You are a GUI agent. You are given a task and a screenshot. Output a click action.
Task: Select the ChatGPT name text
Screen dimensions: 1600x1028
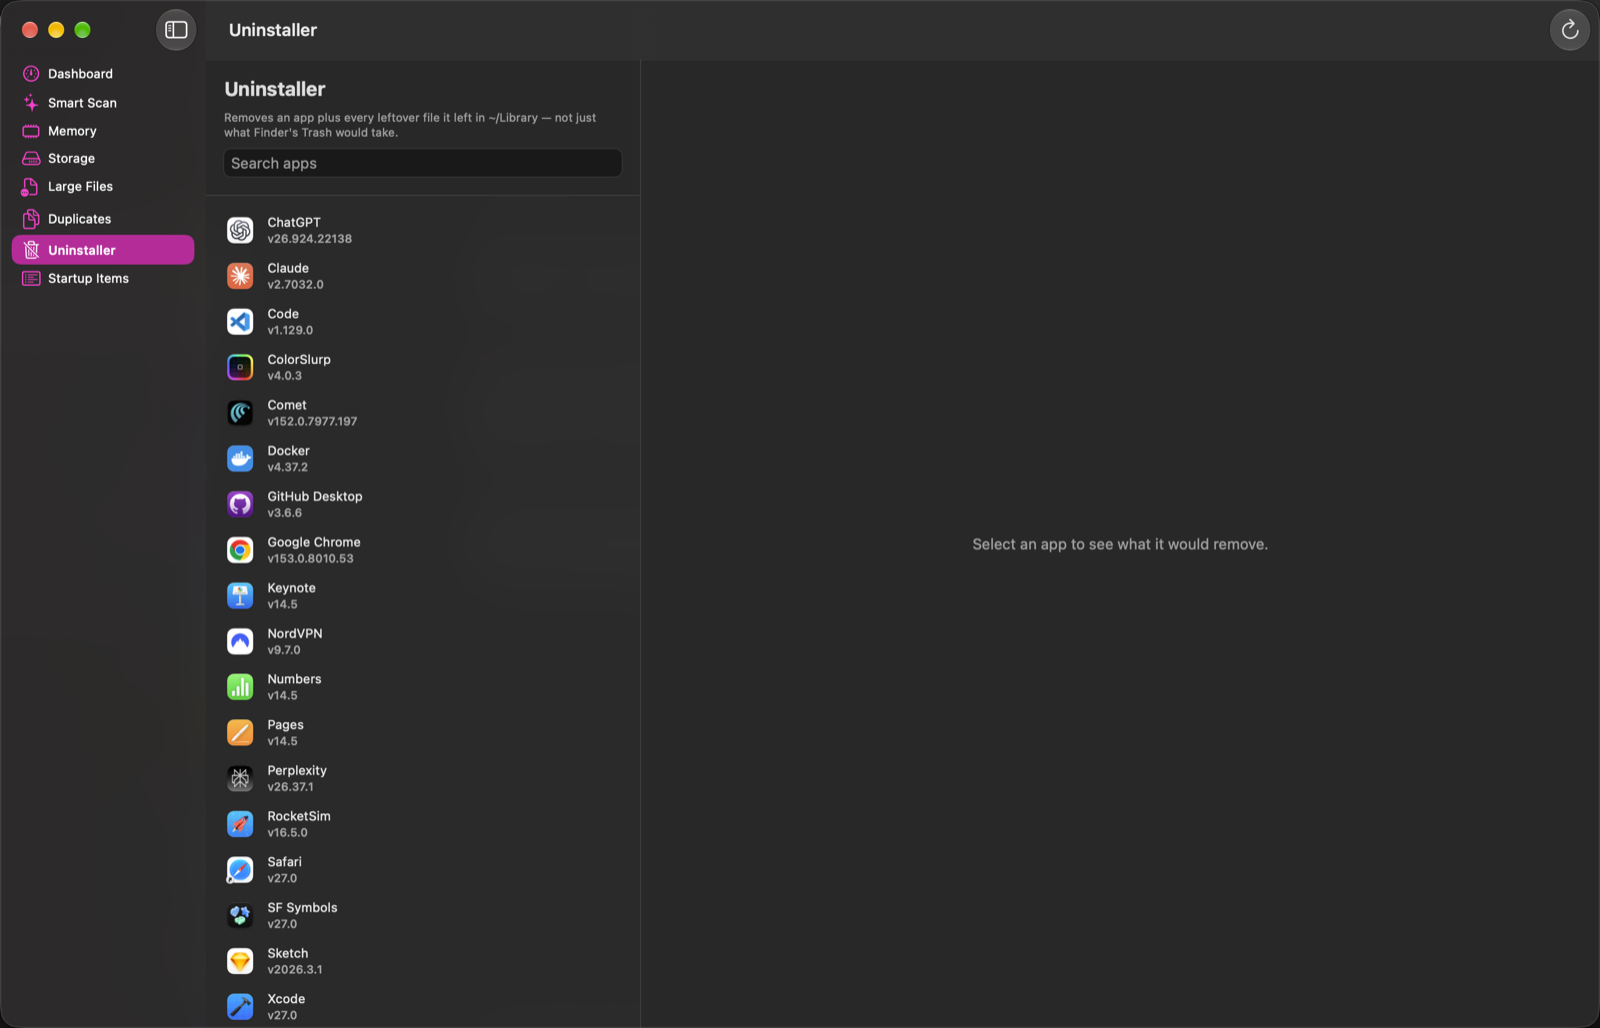(x=294, y=223)
